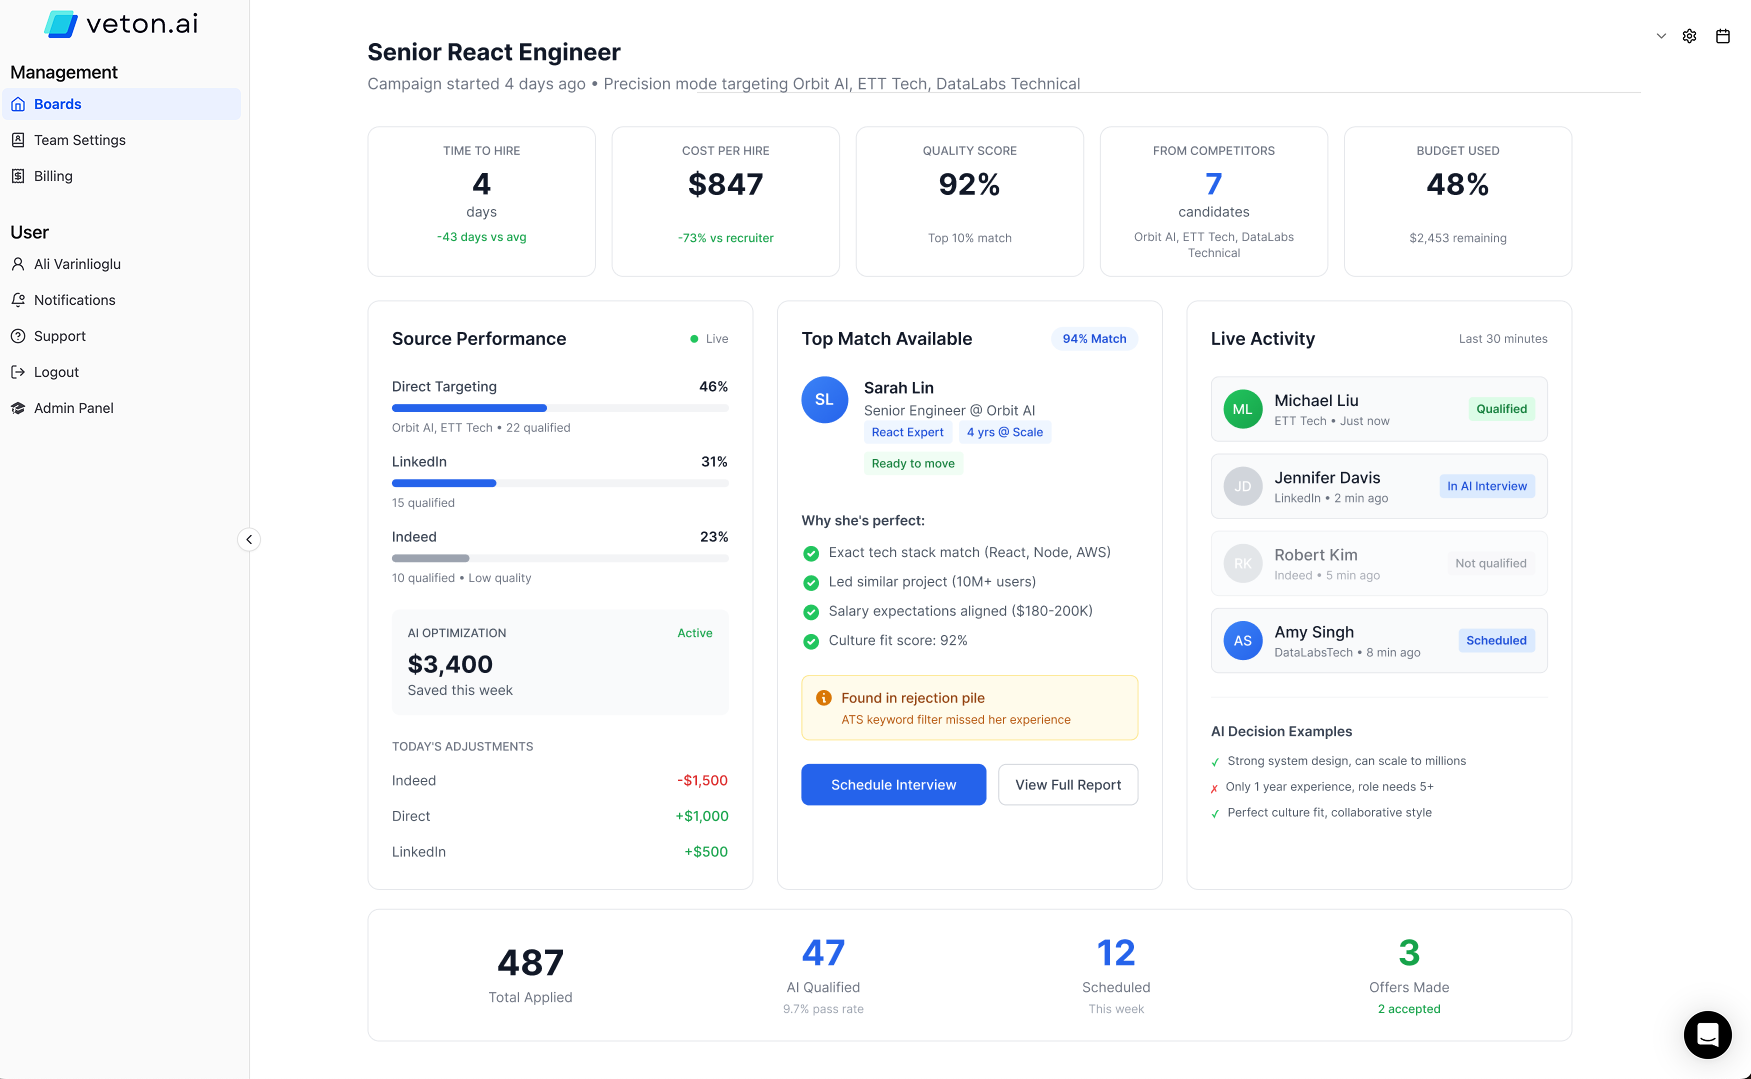This screenshot has width=1751, height=1079.
Task: Click Amy Singh's Scheduled badge
Action: [x=1496, y=641]
